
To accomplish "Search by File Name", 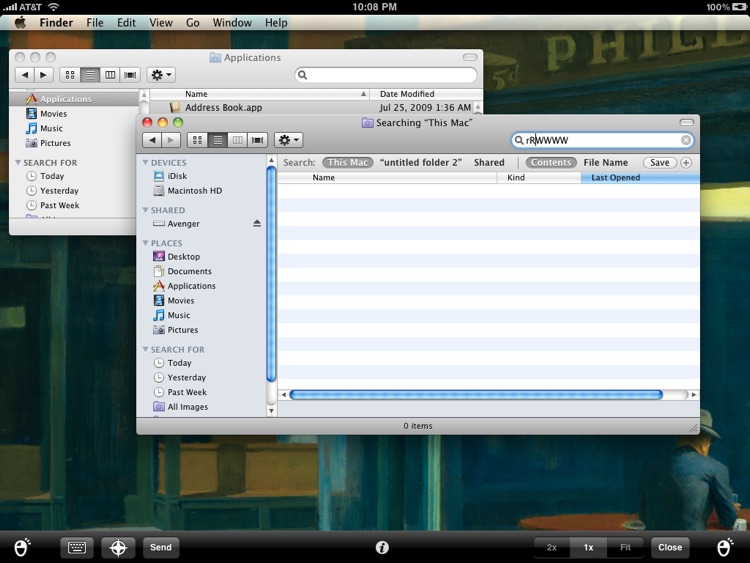I will point(606,163).
